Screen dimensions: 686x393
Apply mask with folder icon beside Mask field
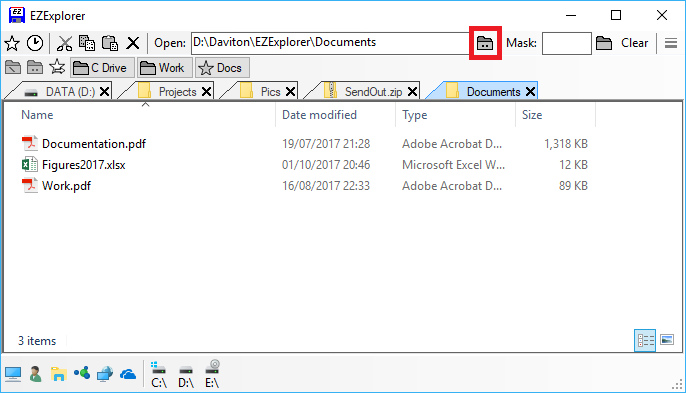604,43
